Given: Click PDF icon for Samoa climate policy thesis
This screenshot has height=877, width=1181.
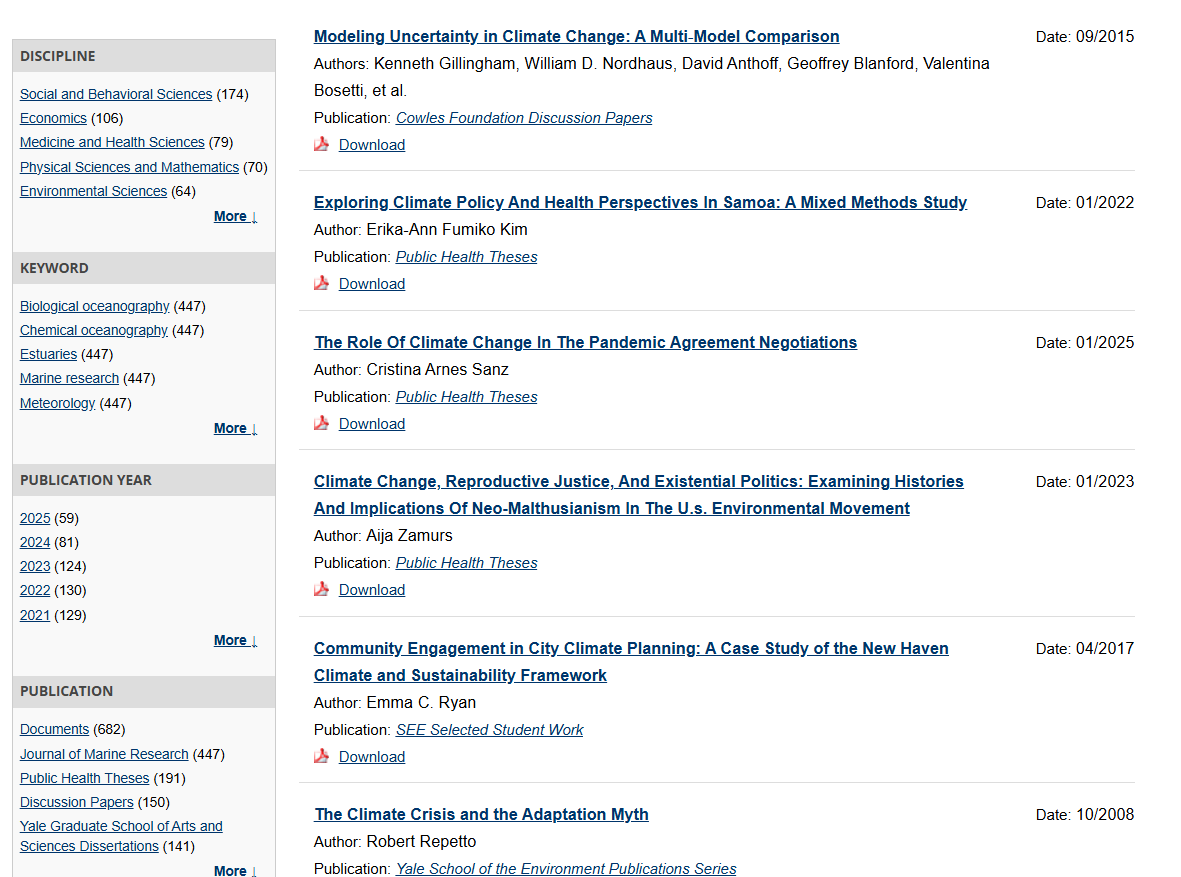Looking at the screenshot, I should (321, 283).
